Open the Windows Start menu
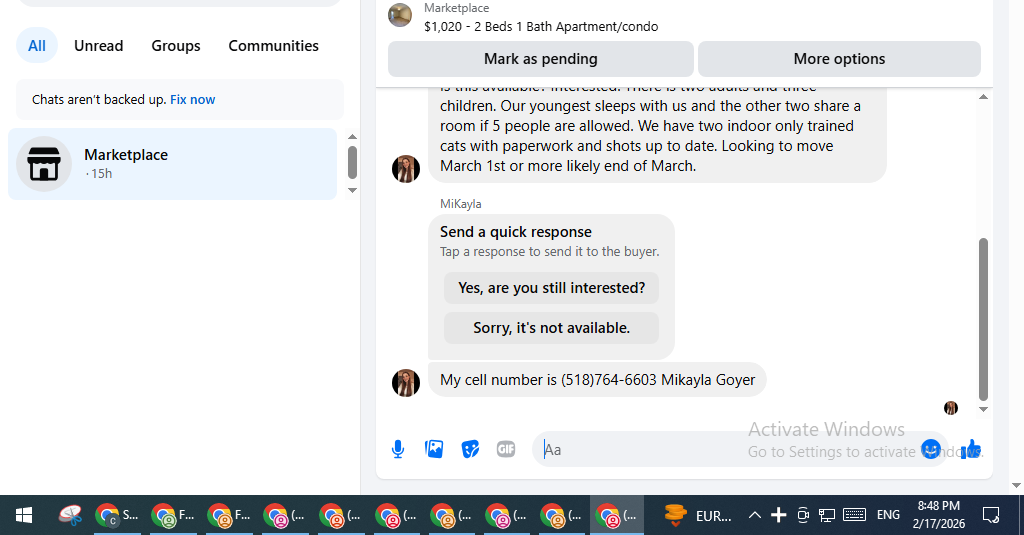Image resolution: width=1024 pixels, height=535 pixels. (x=24, y=515)
